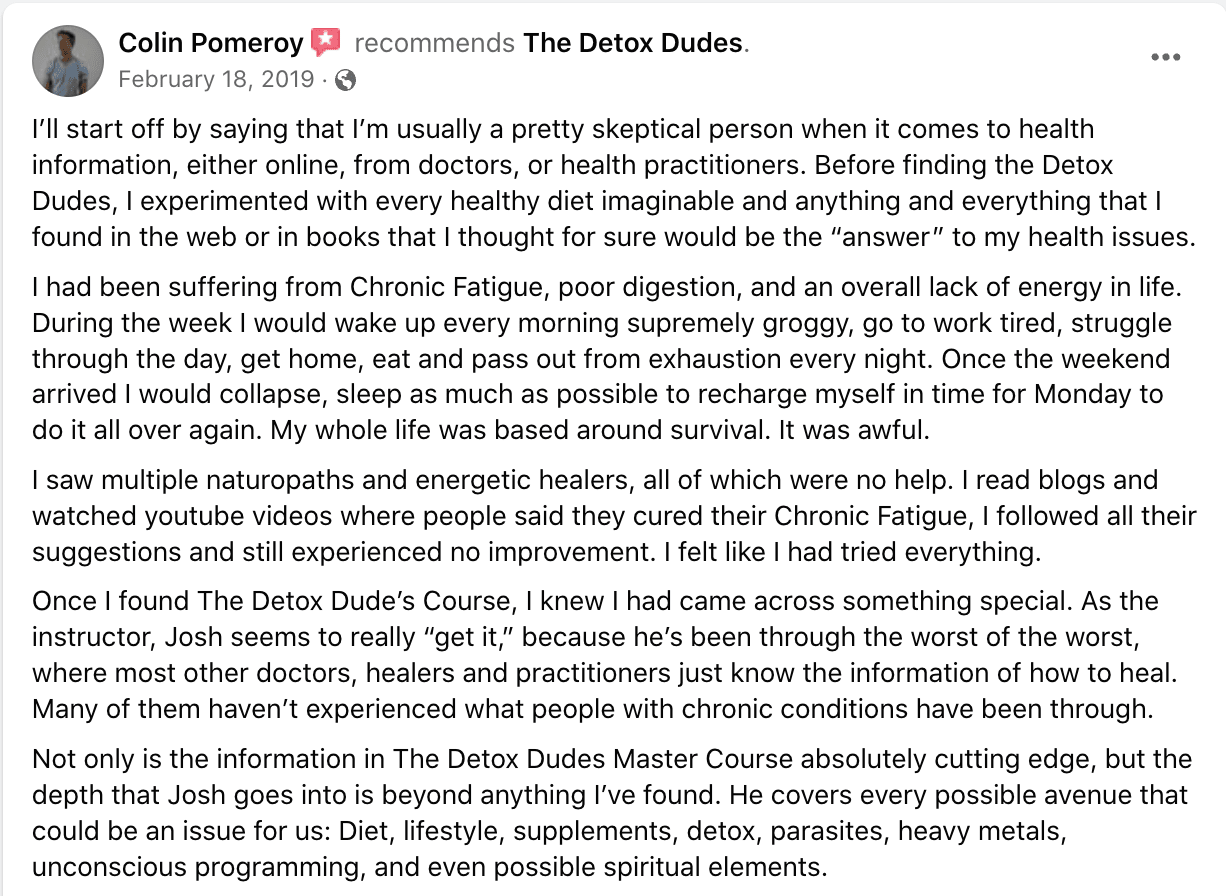Click paragraph starting "Once I found The Detox"

(x=595, y=656)
